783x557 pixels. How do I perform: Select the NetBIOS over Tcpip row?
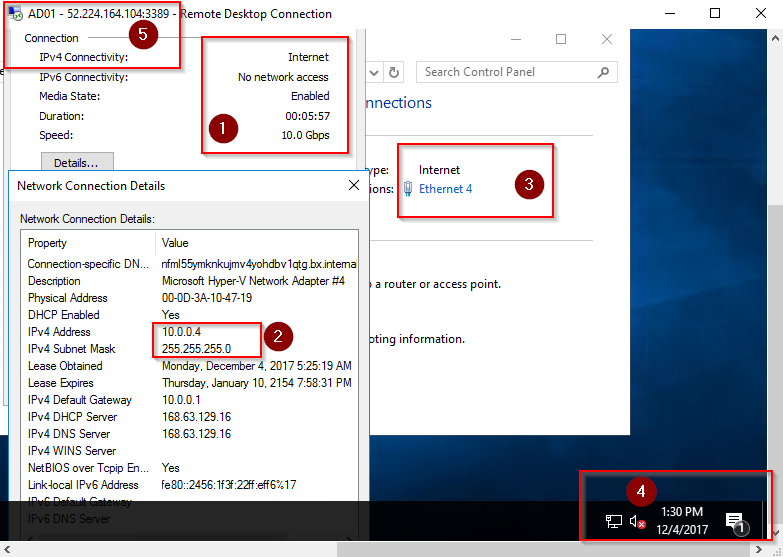(x=190, y=468)
